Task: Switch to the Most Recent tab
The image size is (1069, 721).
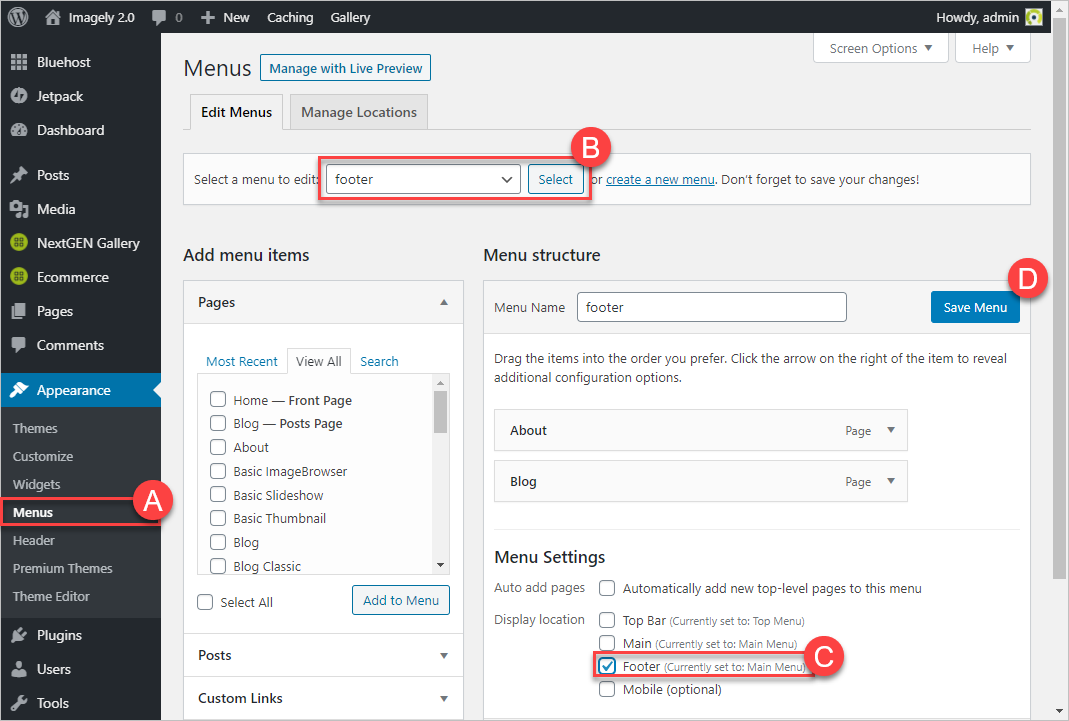Action: pos(241,361)
